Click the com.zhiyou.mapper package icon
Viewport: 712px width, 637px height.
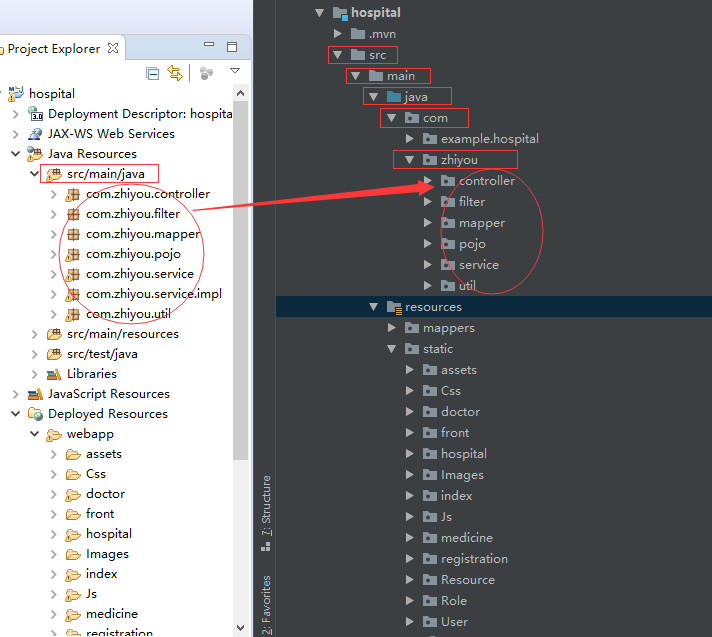(73, 234)
